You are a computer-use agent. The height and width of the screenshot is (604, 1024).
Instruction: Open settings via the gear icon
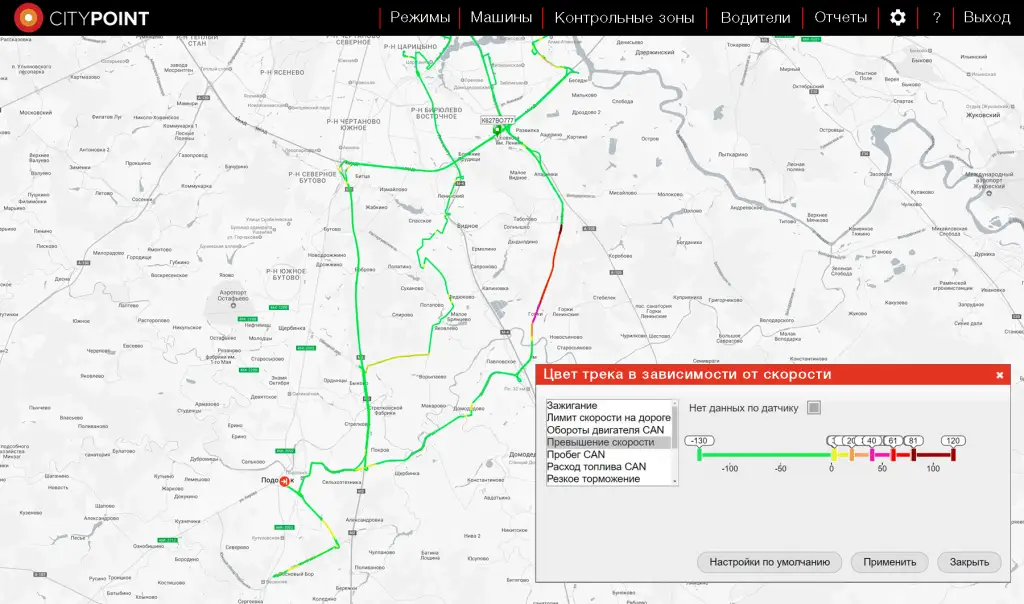[x=897, y=17]
